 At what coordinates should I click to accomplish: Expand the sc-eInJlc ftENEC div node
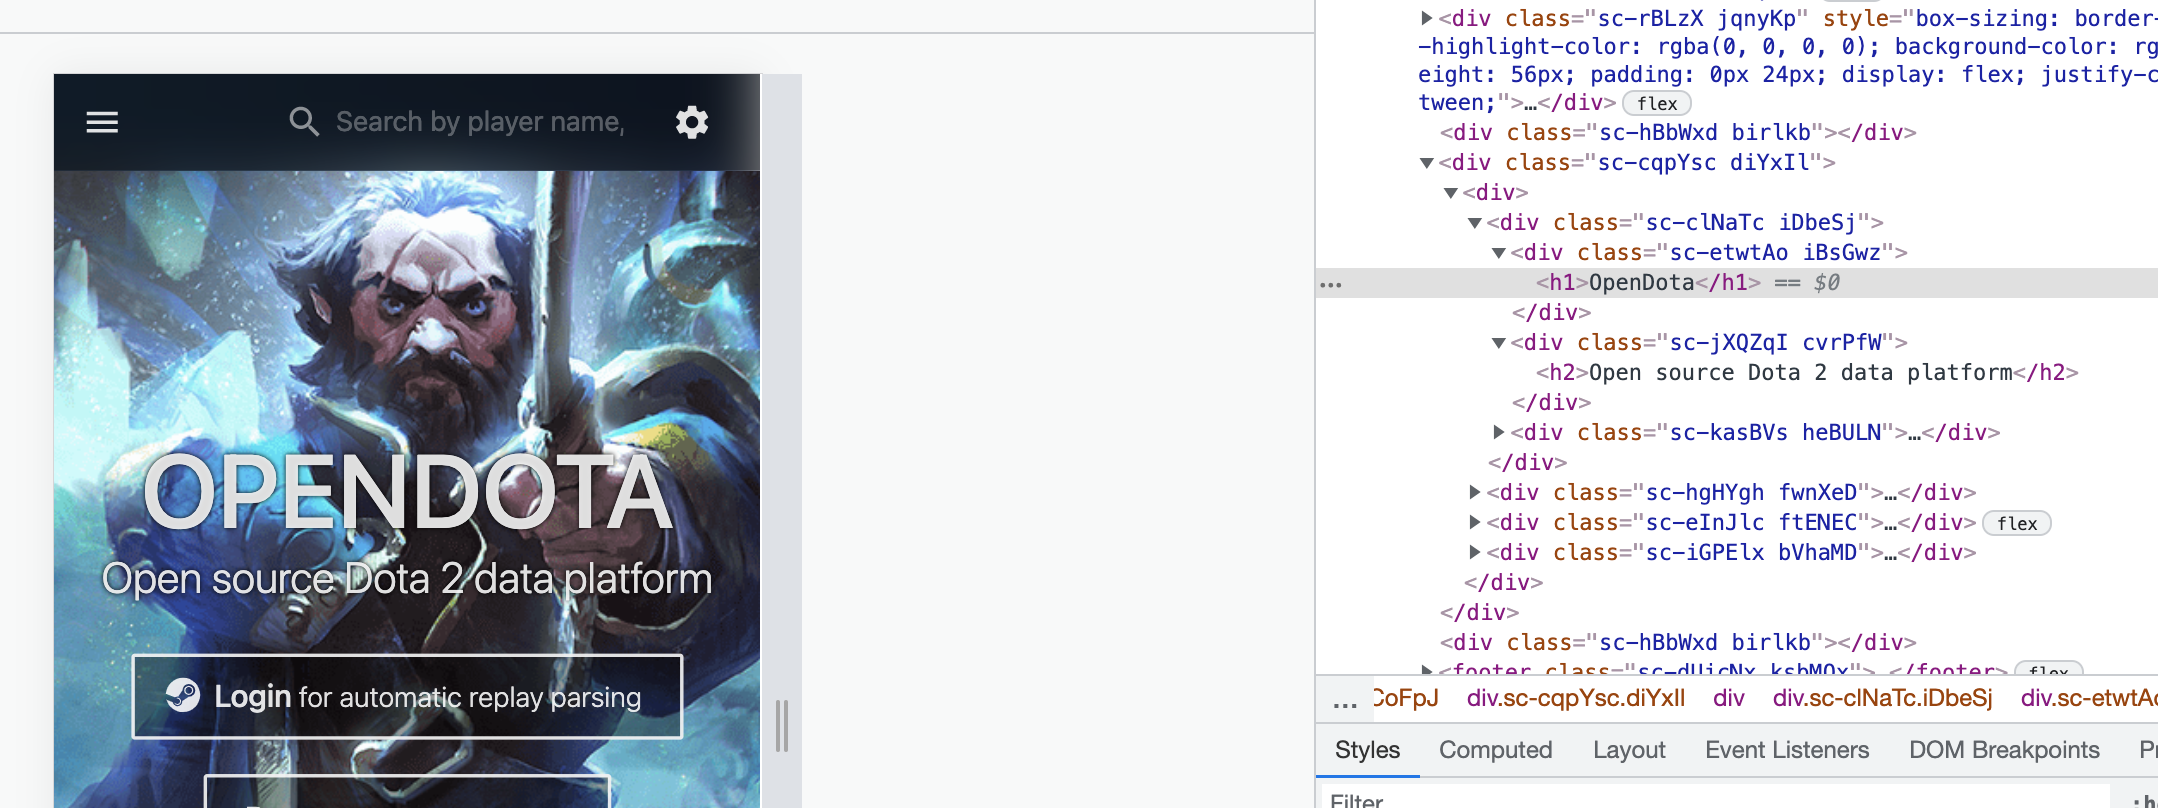(x=1475, y=522)
